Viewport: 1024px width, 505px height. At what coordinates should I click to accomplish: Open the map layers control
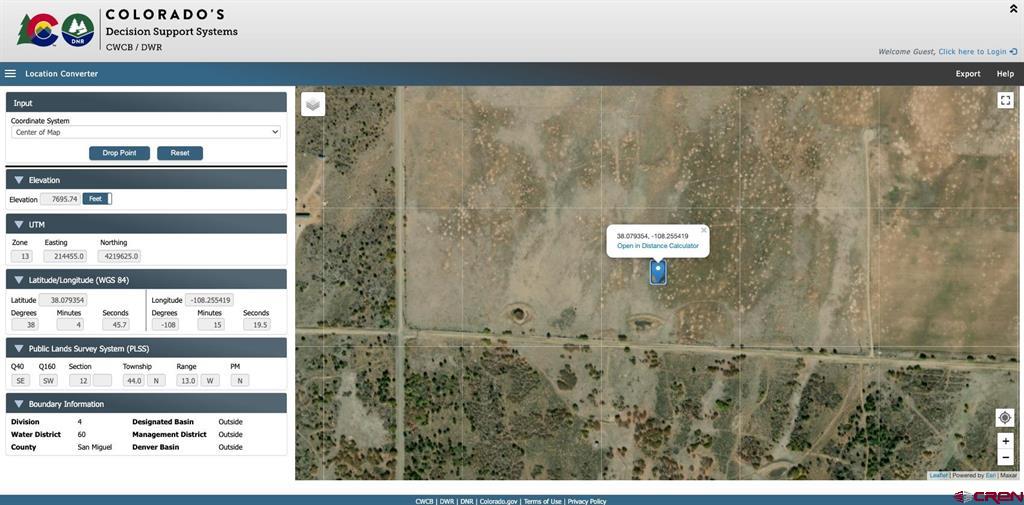point(313,104)
